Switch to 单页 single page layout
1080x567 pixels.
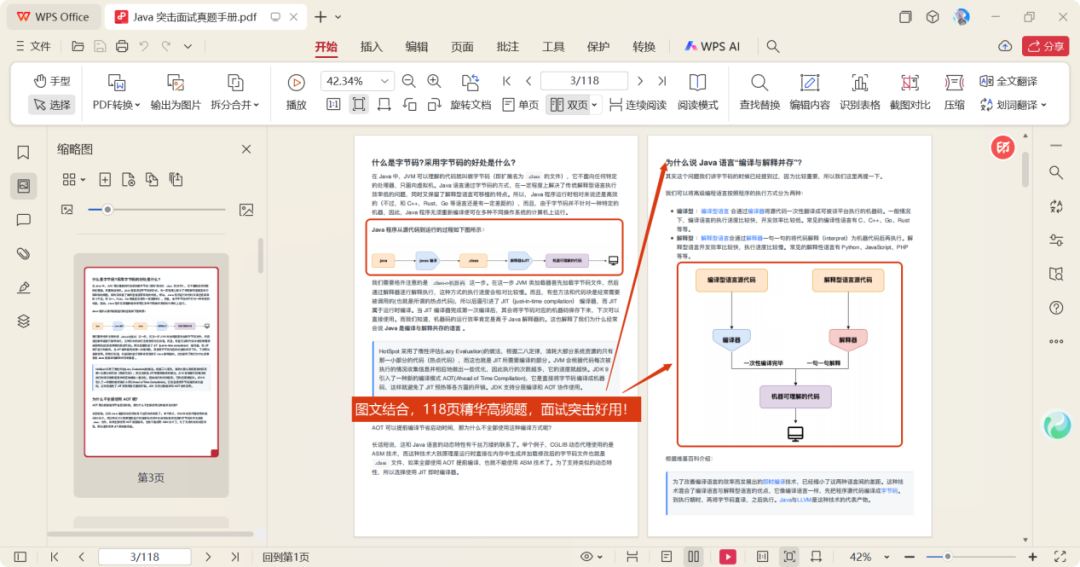(x=521, y=105)
